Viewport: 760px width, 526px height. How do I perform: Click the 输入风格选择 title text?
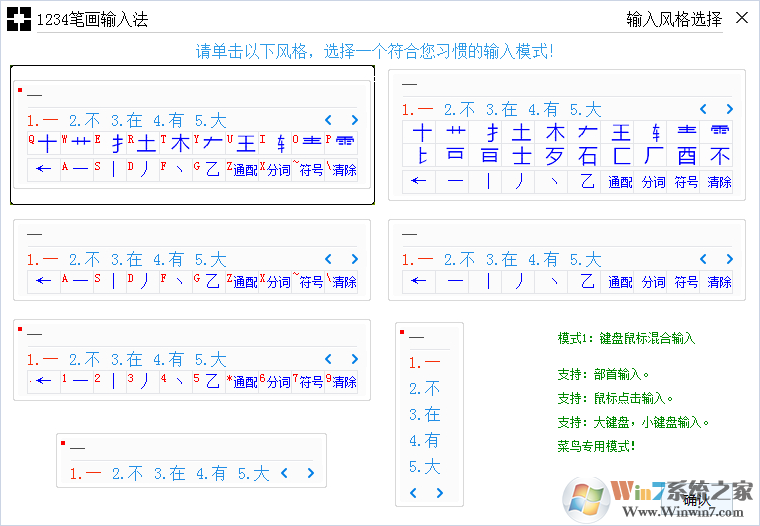(x=674, y=19)
